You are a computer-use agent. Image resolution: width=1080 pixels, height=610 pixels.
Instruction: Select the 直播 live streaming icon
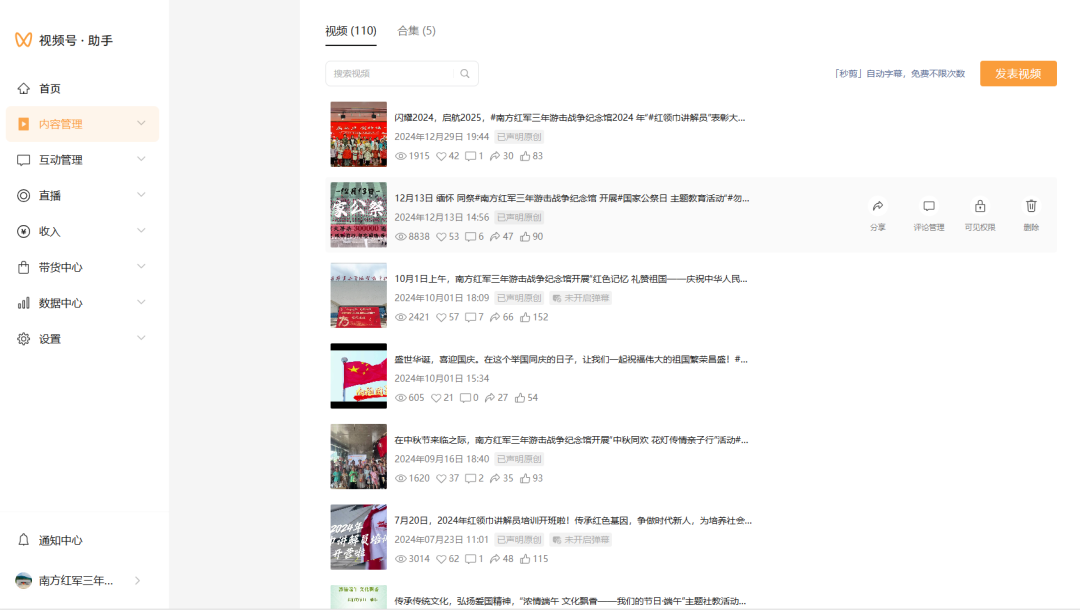24,195
